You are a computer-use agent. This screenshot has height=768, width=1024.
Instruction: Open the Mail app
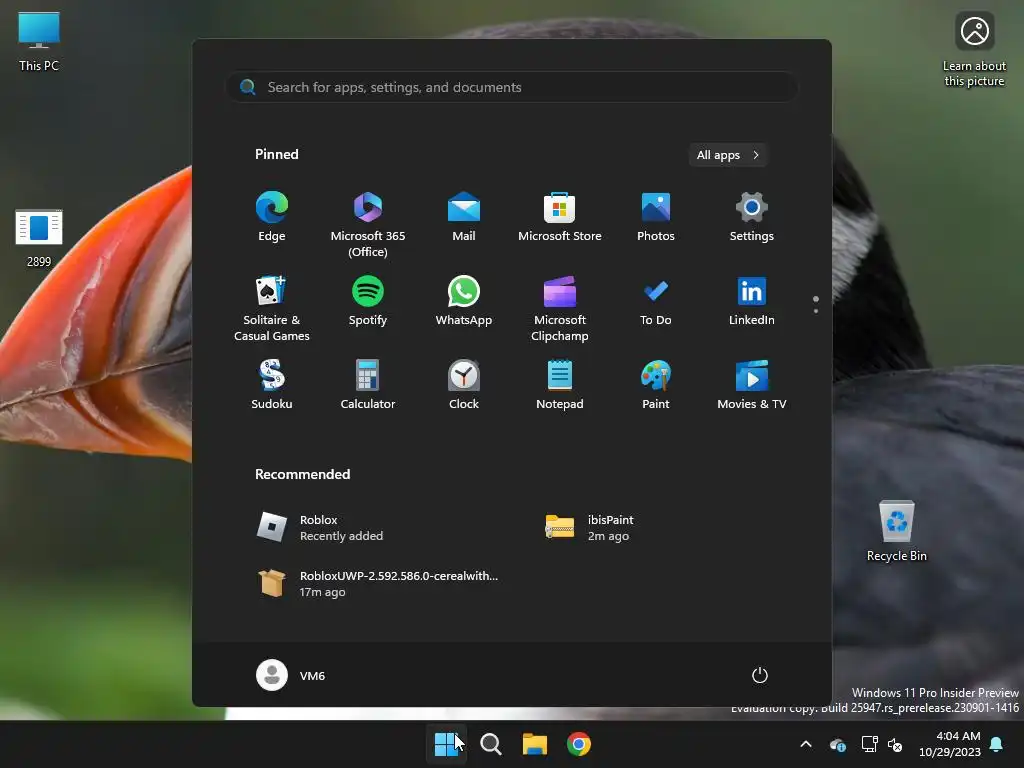point(464,217)
